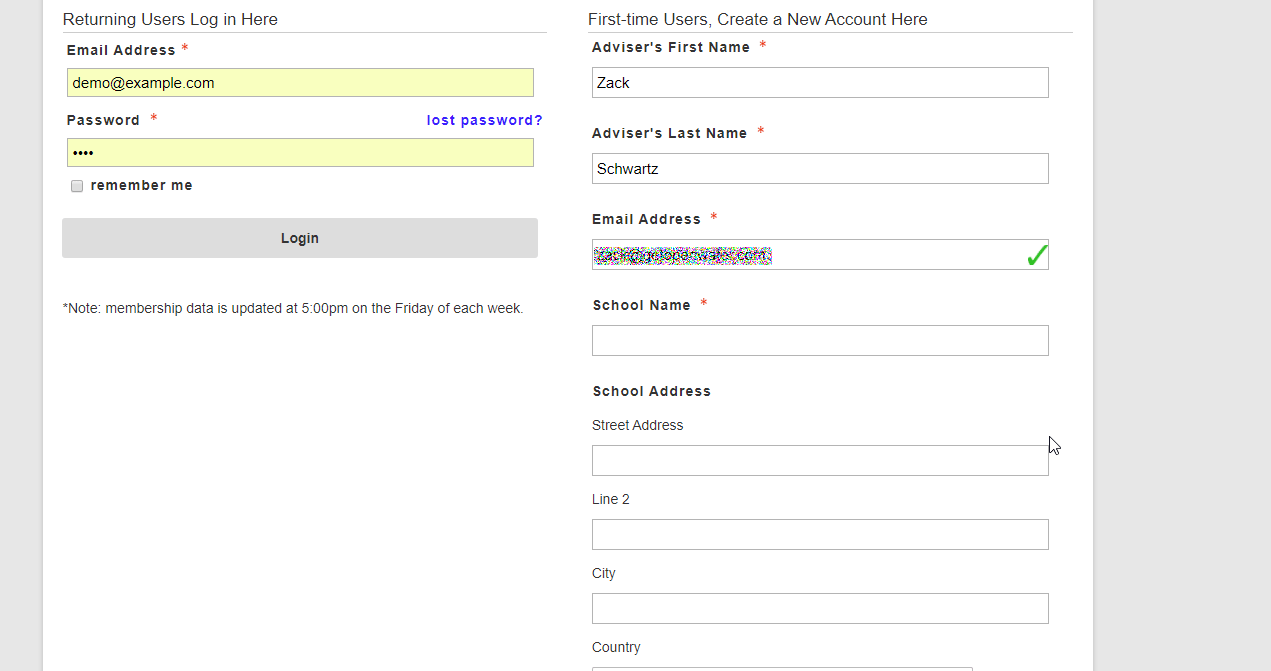This screenshot has width=1271, height=671.
Task: Toggle the "remember me" checkbox
Action: point(77,186)
